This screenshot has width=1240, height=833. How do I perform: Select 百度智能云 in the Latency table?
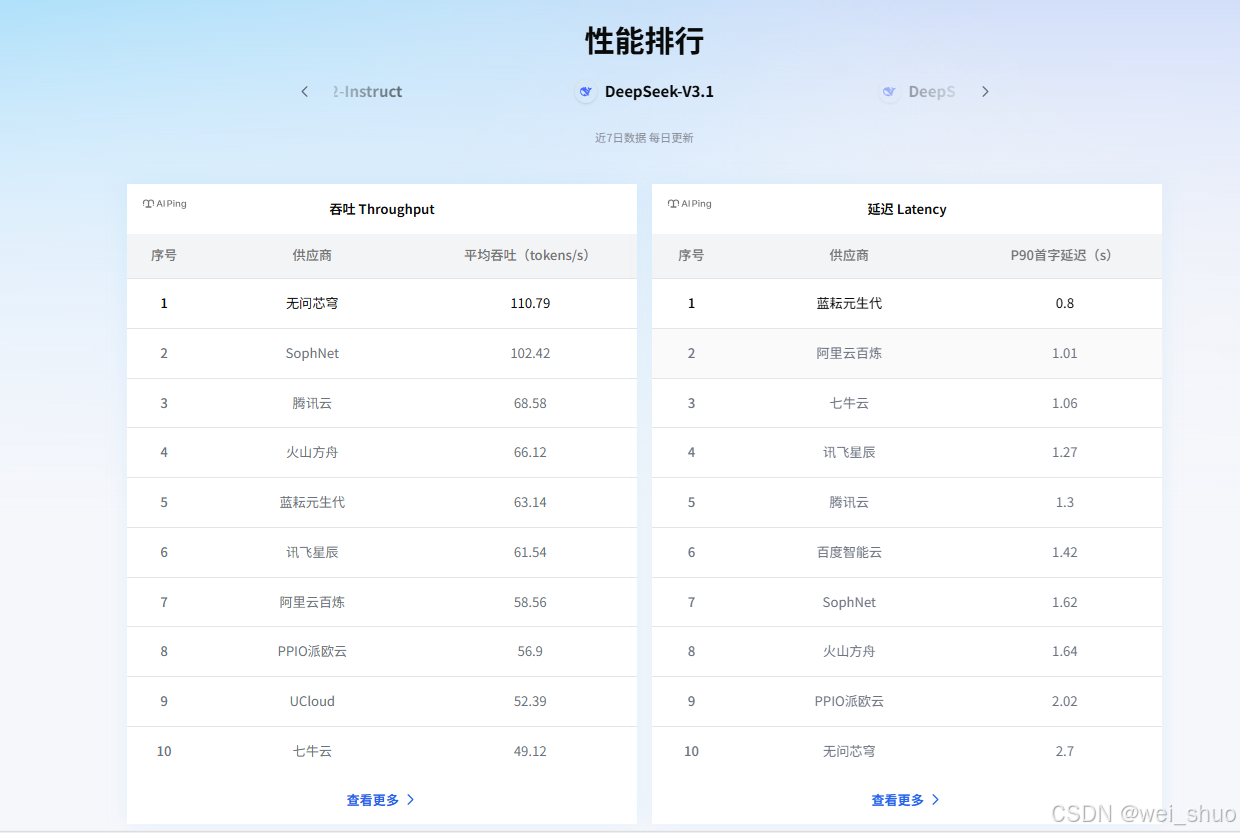[849, 552]
